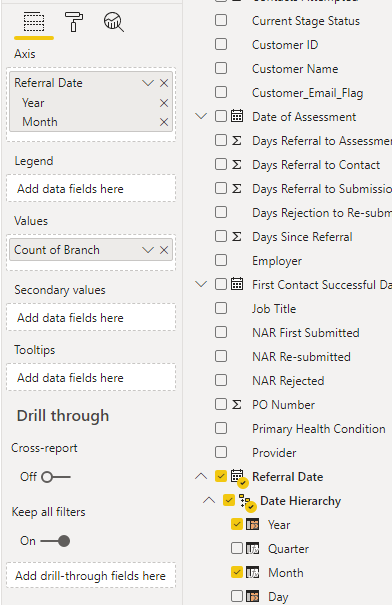This screenshot has height=605, width=392.
Task: Click Referral Date calendar icon
Action: 238,477
